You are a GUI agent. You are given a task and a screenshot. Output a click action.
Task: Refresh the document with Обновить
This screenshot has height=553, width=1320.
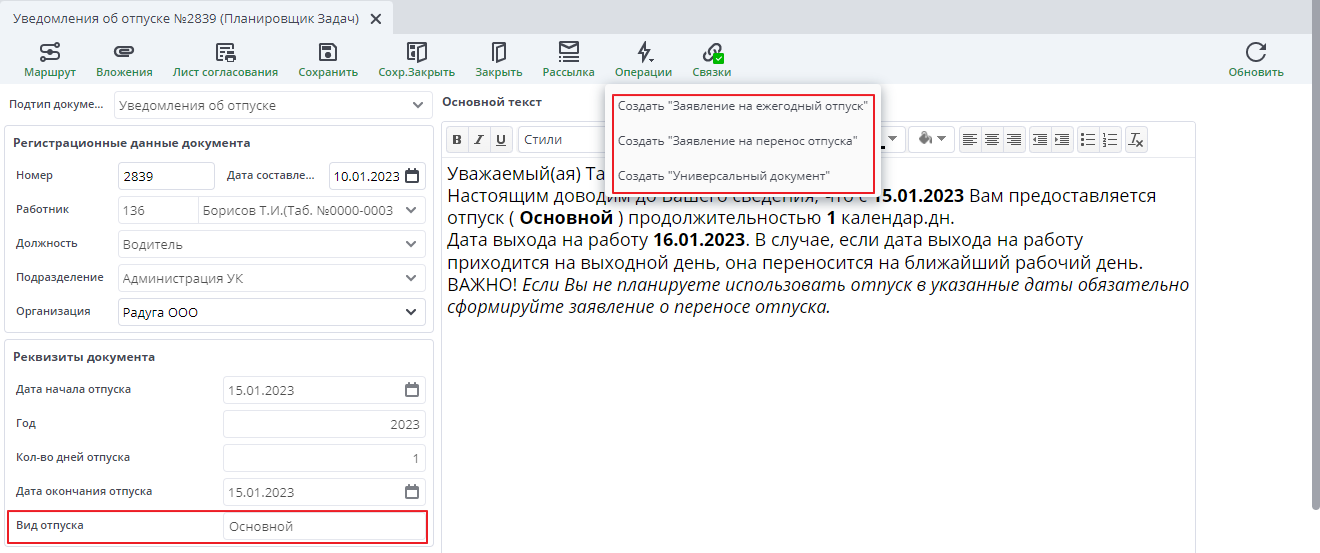(1256, 59)
